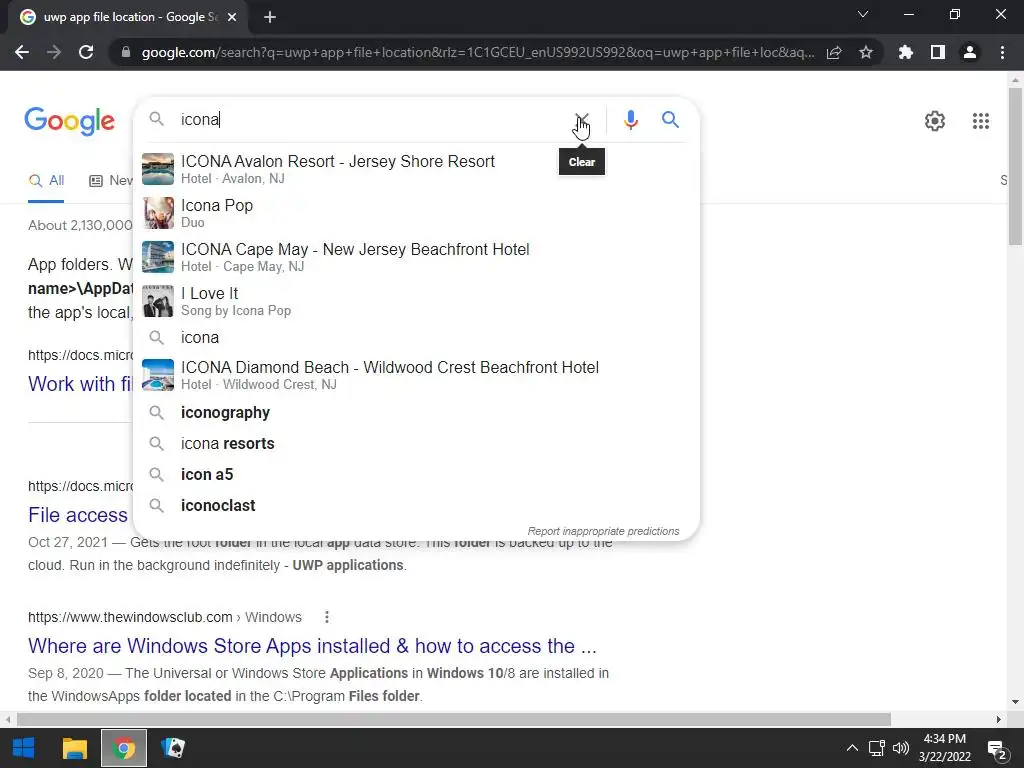Open Chrome three-dot menu
Screen dimensions: 1024x768
click(x=1002, y=52)
